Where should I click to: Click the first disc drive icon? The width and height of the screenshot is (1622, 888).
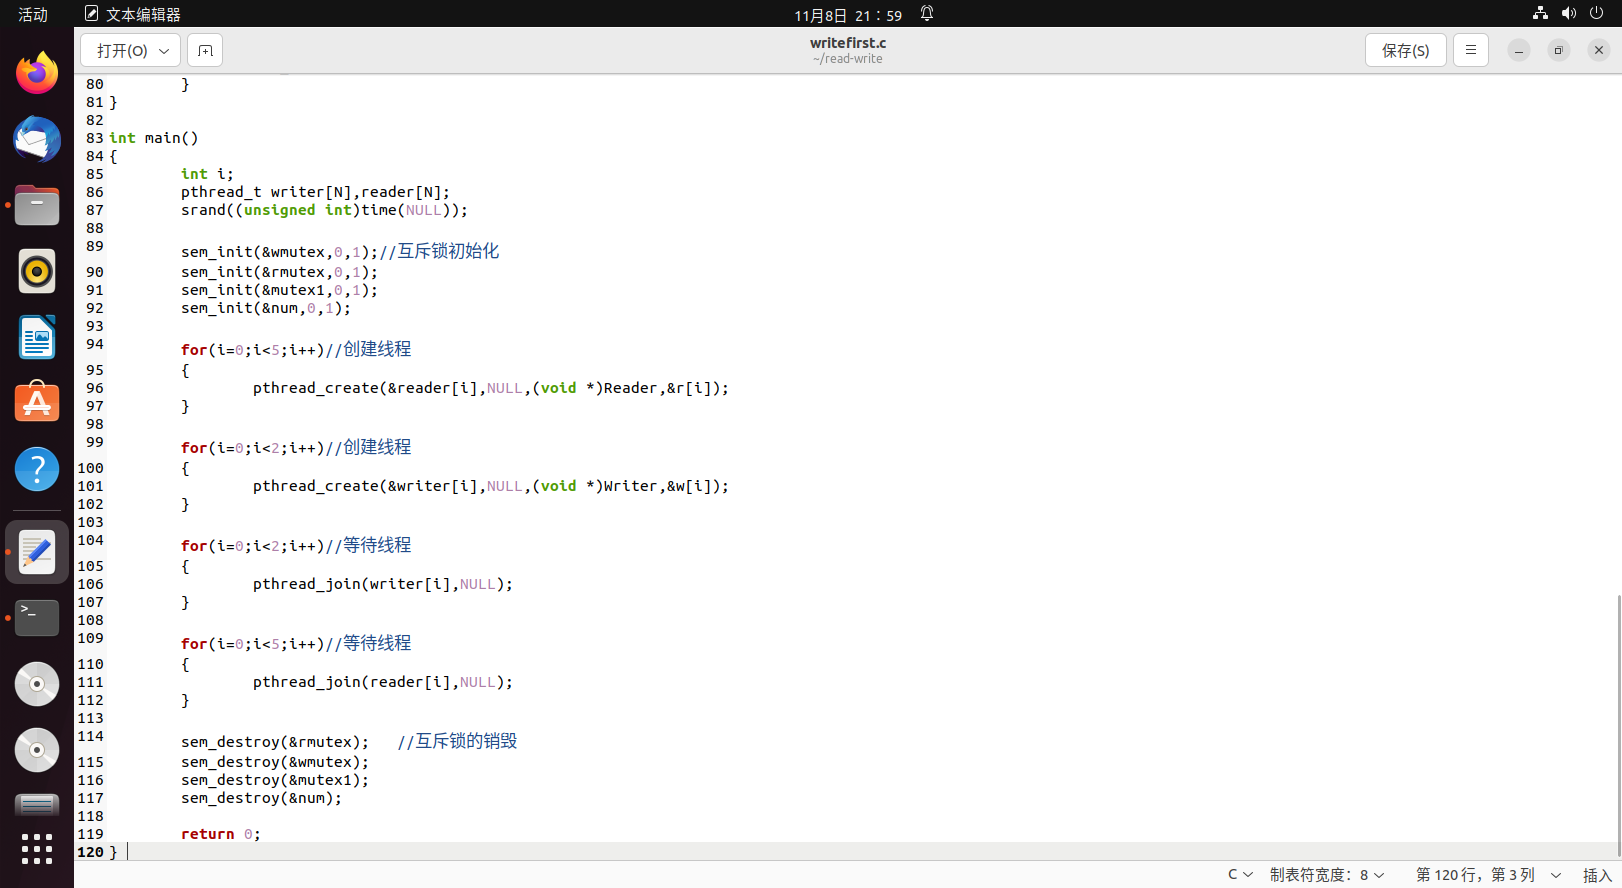coord(37,684)
